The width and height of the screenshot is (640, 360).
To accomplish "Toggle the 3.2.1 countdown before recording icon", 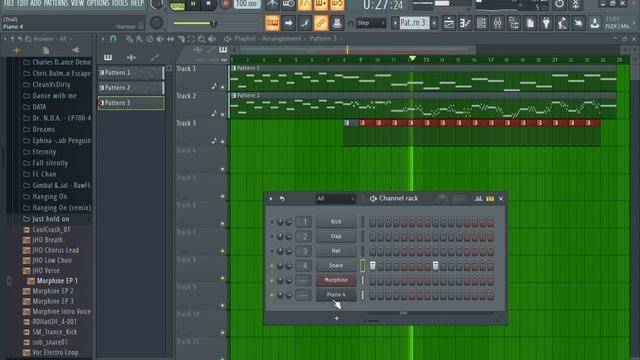I will point(304,4).
